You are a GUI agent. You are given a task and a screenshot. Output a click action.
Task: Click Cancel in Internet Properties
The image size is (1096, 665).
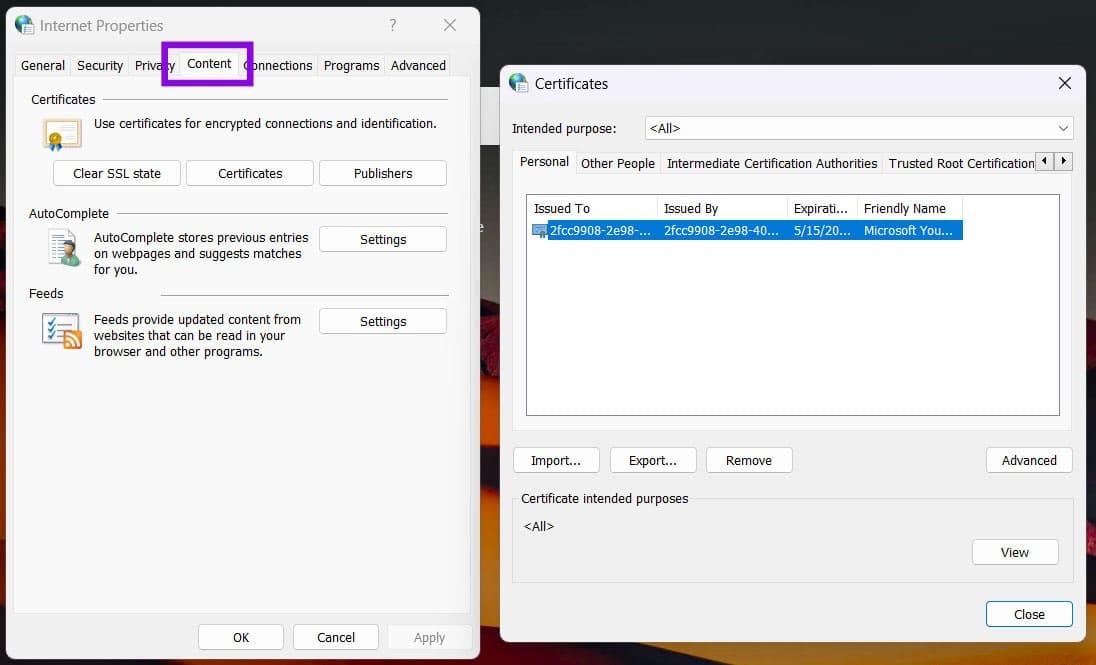[336, 637]
